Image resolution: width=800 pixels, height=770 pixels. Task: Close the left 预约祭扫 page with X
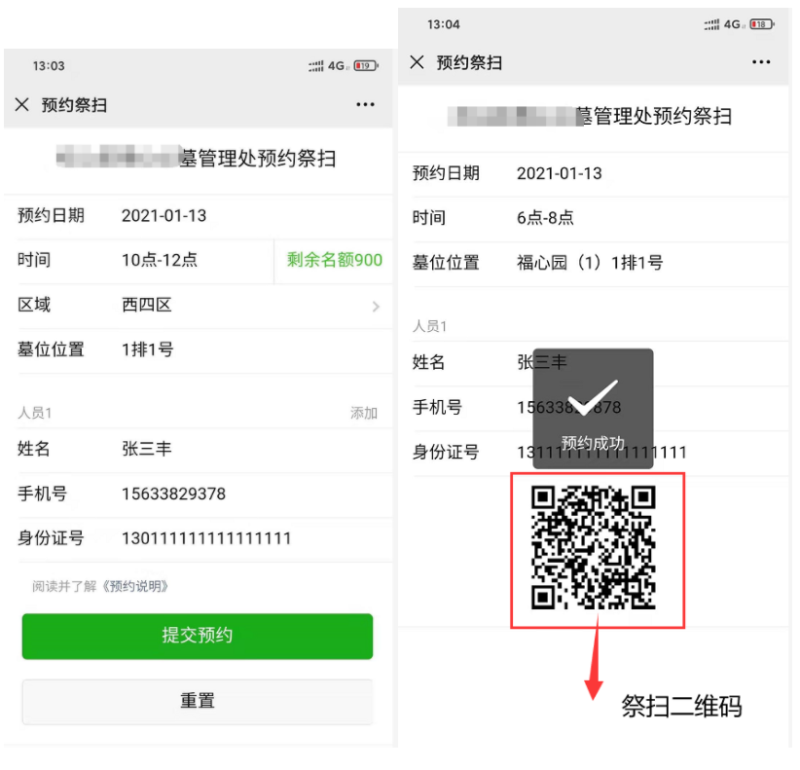coord(22,105)
